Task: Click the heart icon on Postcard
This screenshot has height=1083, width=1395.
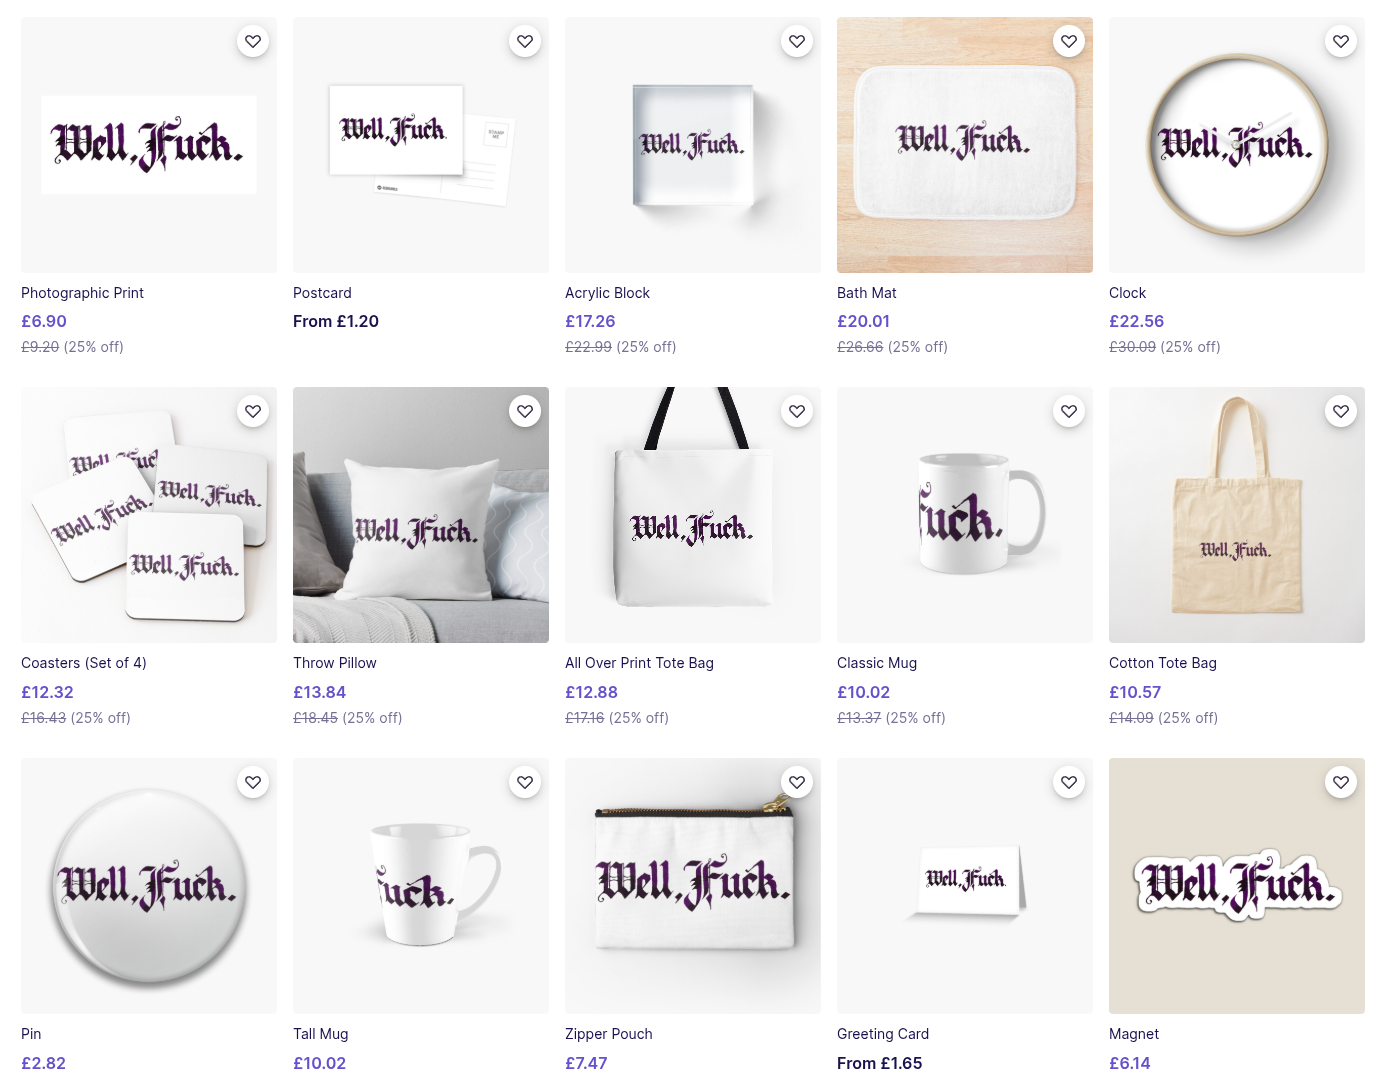Action: [525, 41]
